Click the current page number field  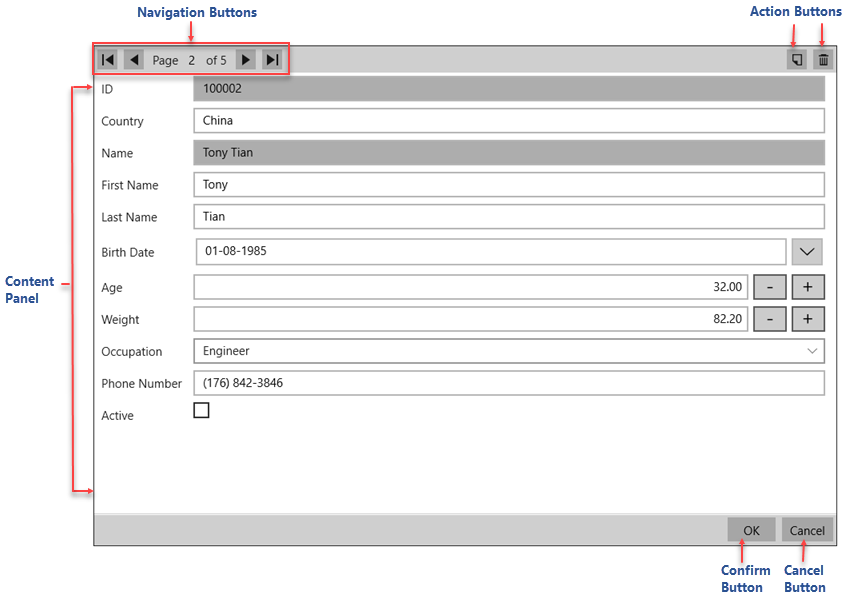[x=191, y=60]
